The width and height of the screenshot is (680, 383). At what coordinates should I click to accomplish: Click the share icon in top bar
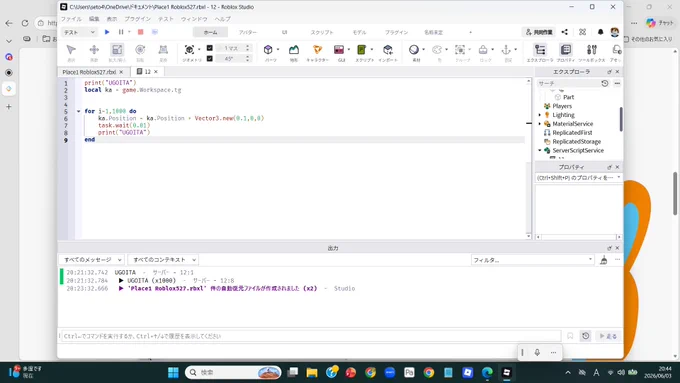(x=564, y=32)
